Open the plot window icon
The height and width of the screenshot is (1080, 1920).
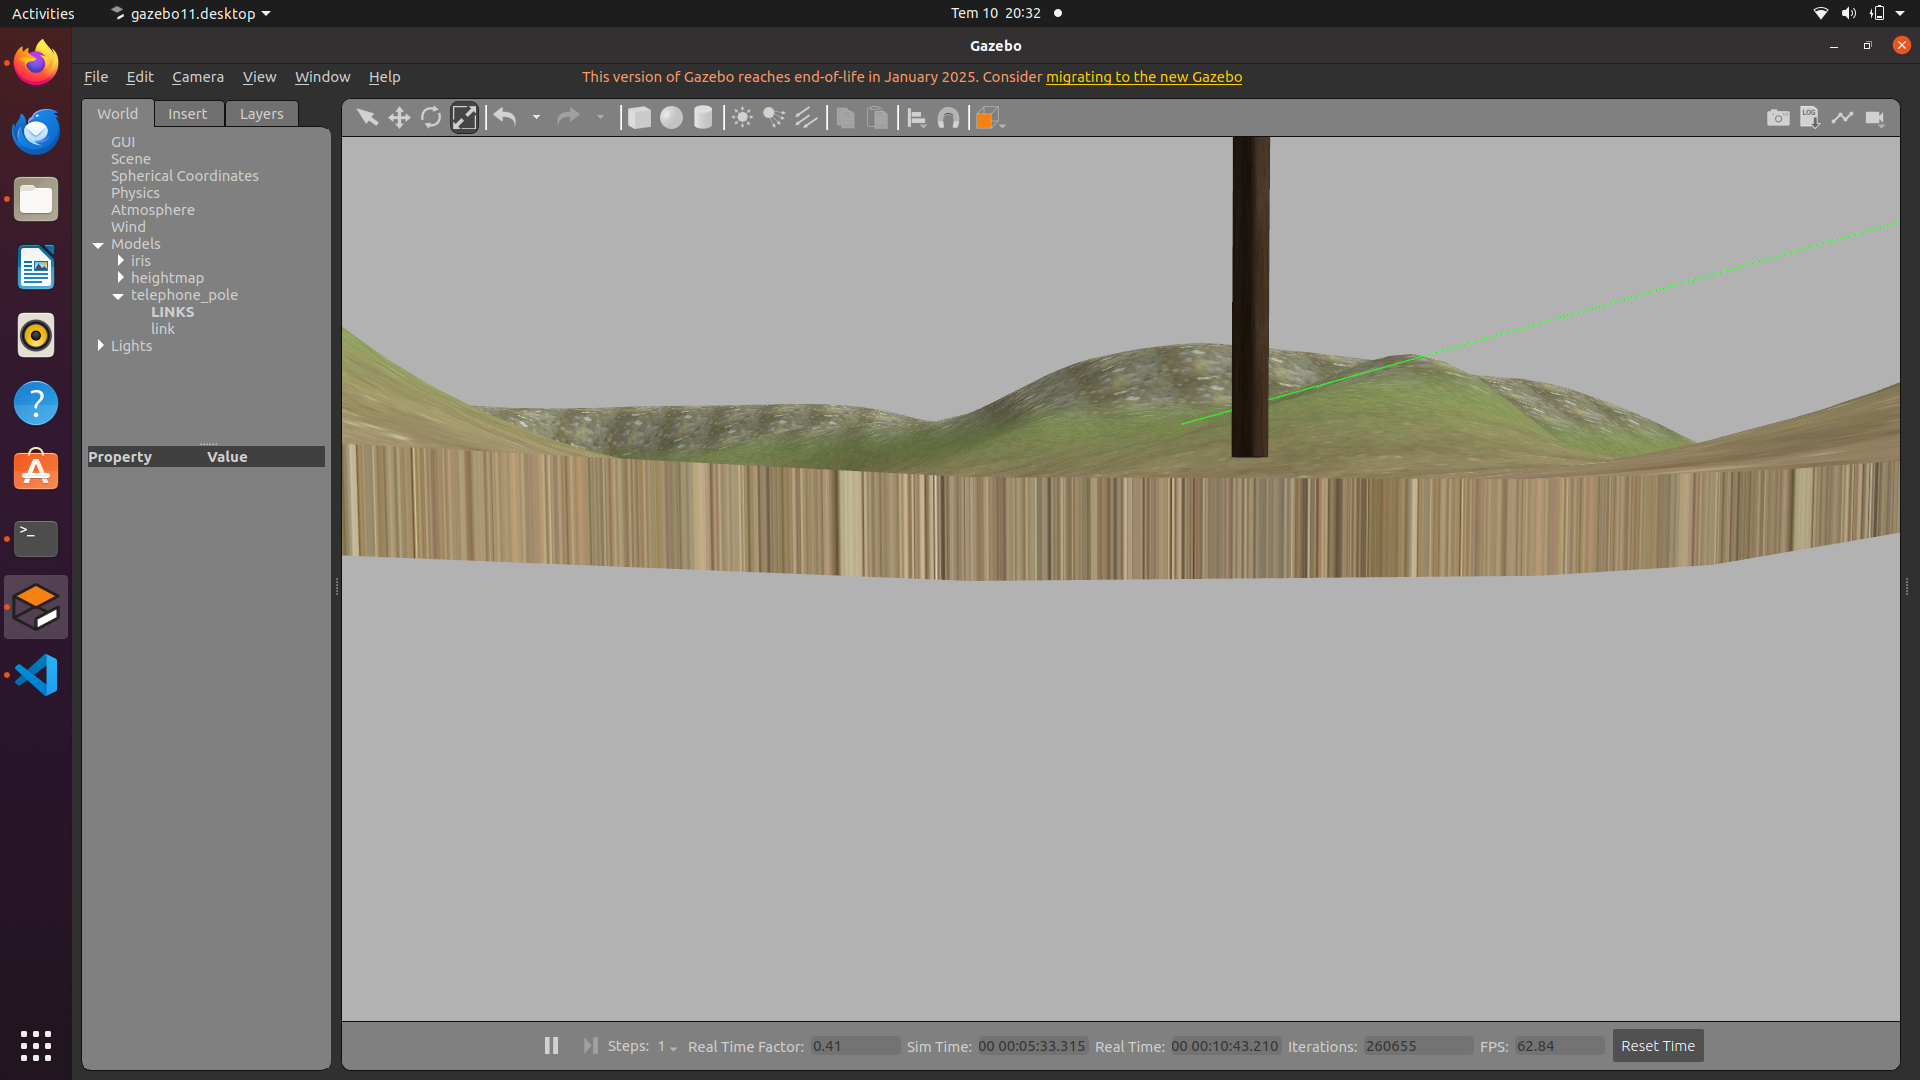(1842, 118)
